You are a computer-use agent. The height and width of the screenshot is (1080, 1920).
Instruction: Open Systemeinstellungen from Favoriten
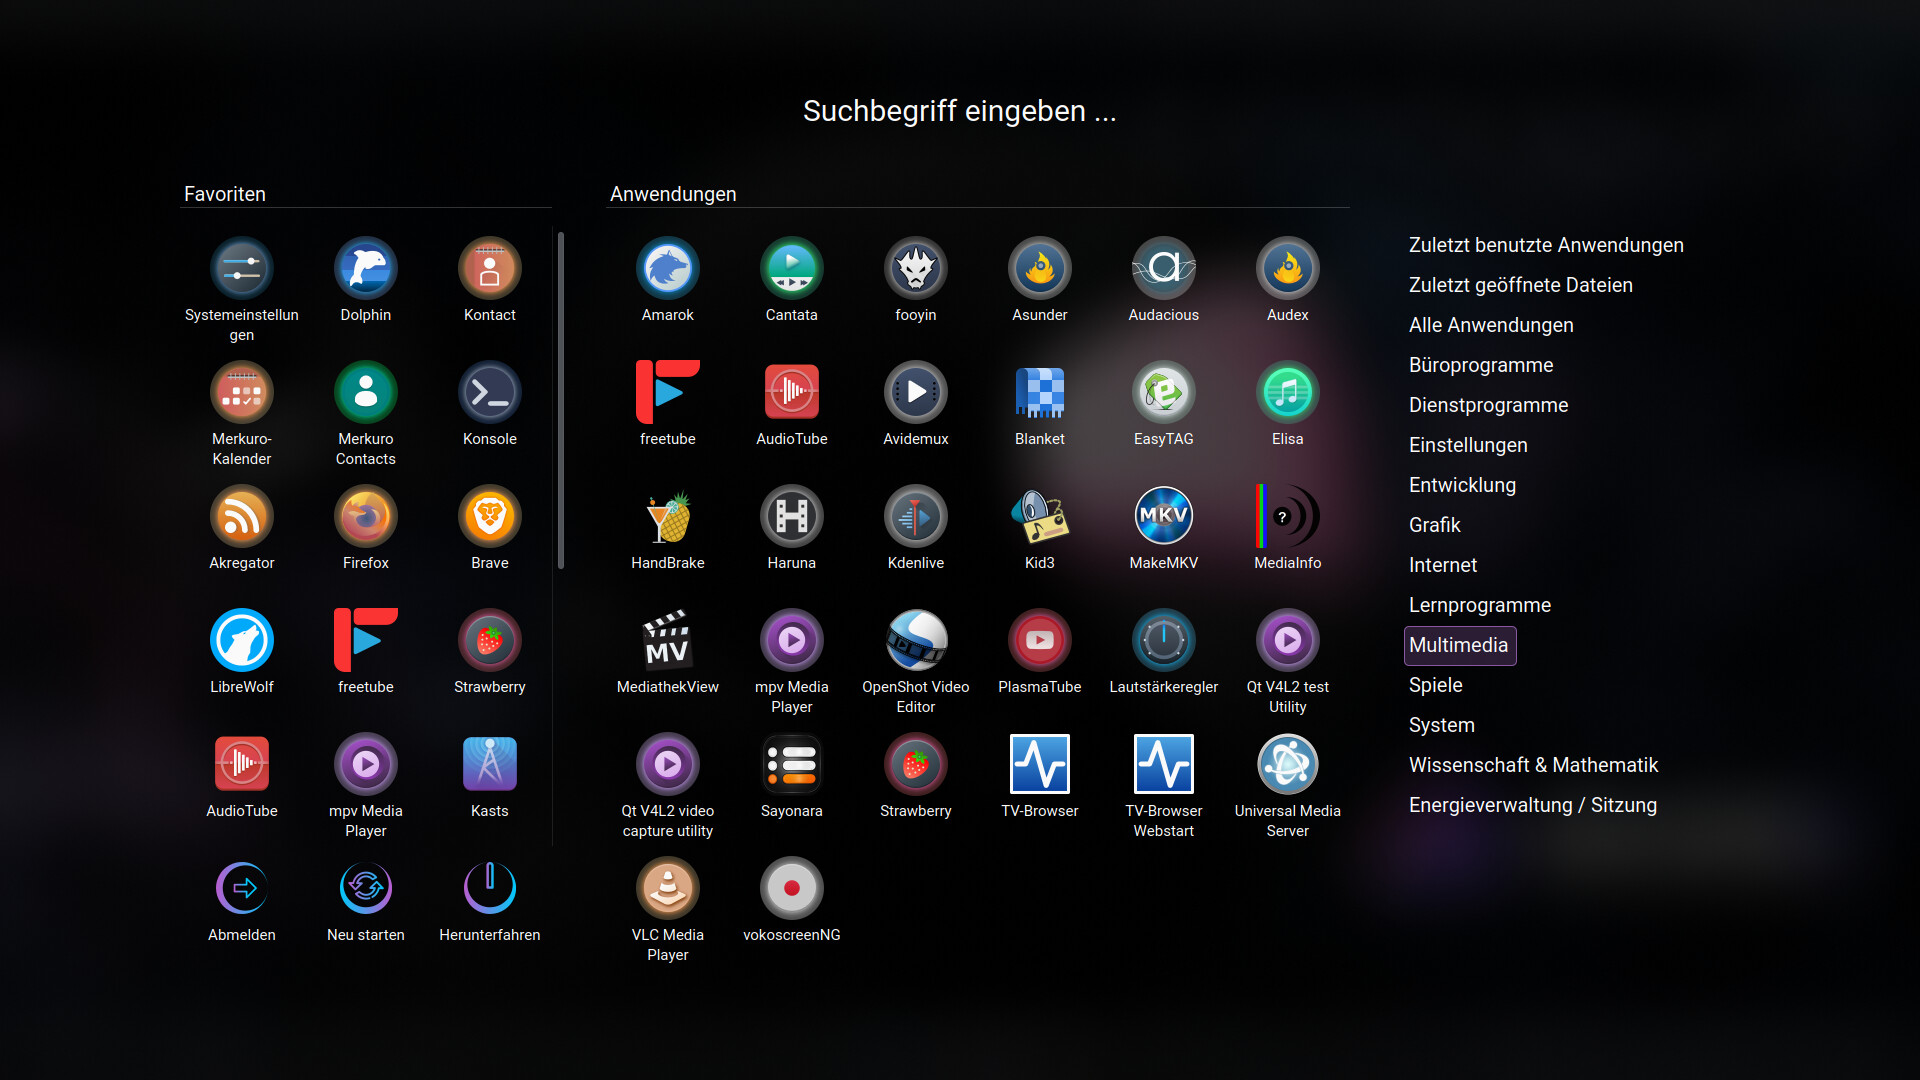(242, 288)
